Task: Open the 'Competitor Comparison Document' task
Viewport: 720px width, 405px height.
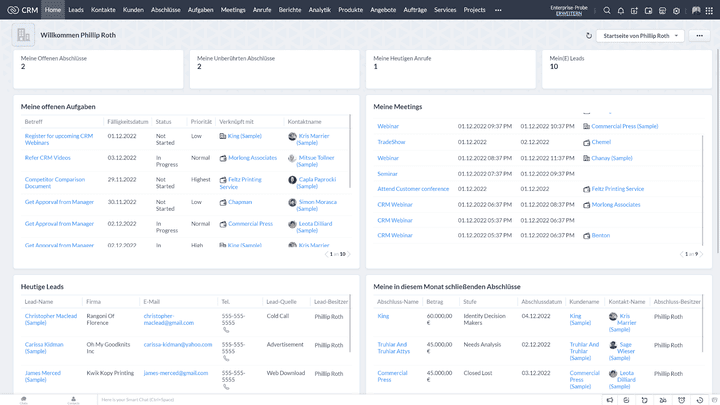Action: point(55,183)
